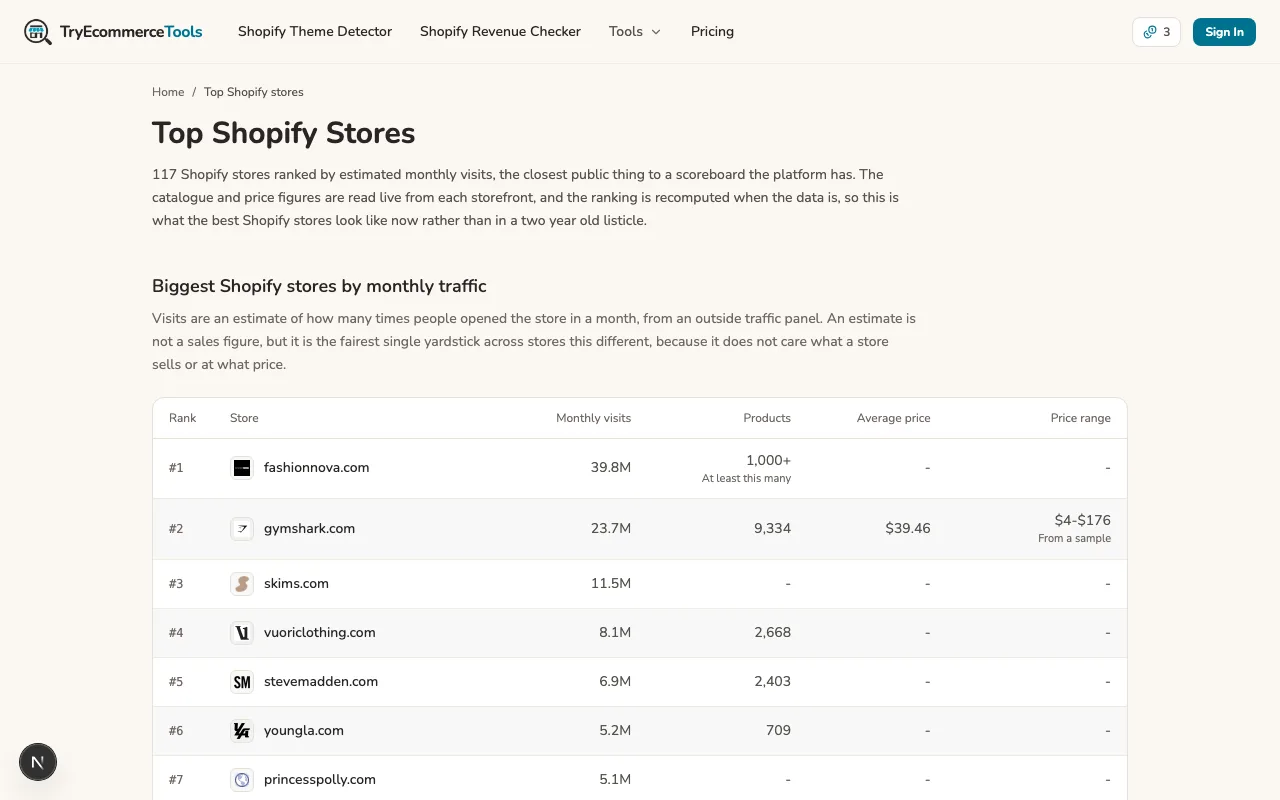Screen dimensions: 1280x800
Task: Go to the Pricing page
Action: (712, 32)
